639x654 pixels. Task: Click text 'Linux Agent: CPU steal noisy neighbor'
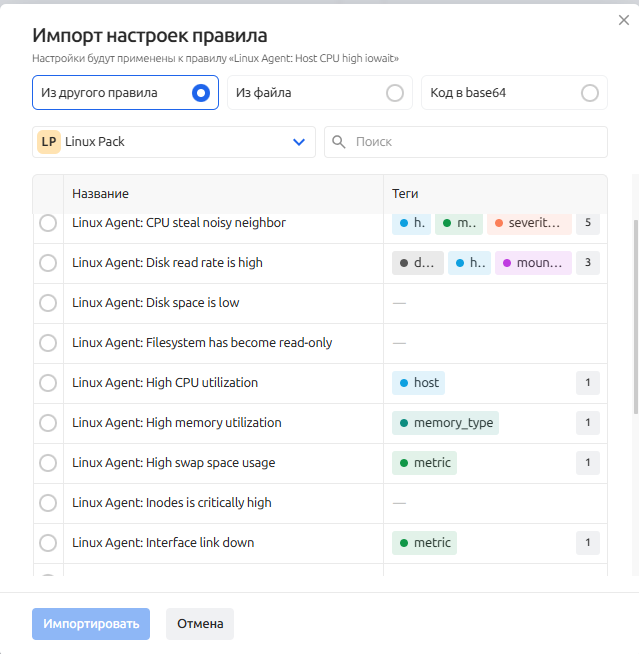[x=179, y=223]
